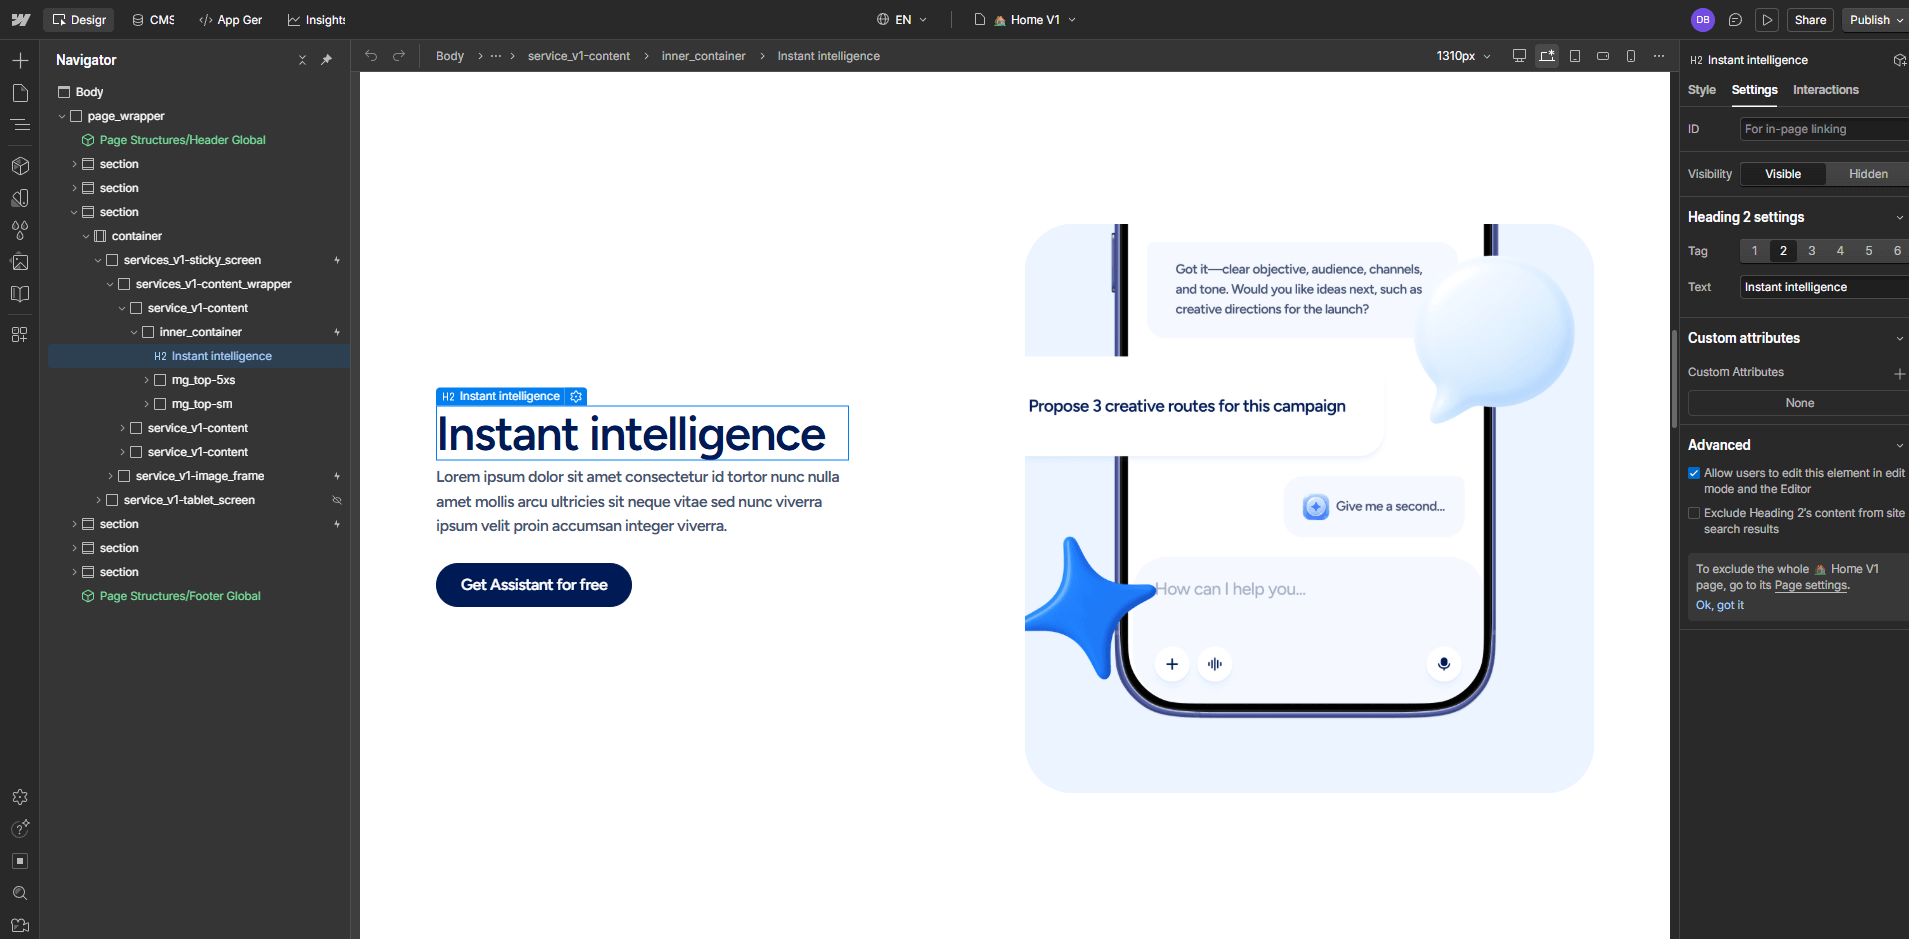This screenshot has width=1909, height=939.
Task: Expand the mg_top-5xs tree node
Action: pos(146,380)
